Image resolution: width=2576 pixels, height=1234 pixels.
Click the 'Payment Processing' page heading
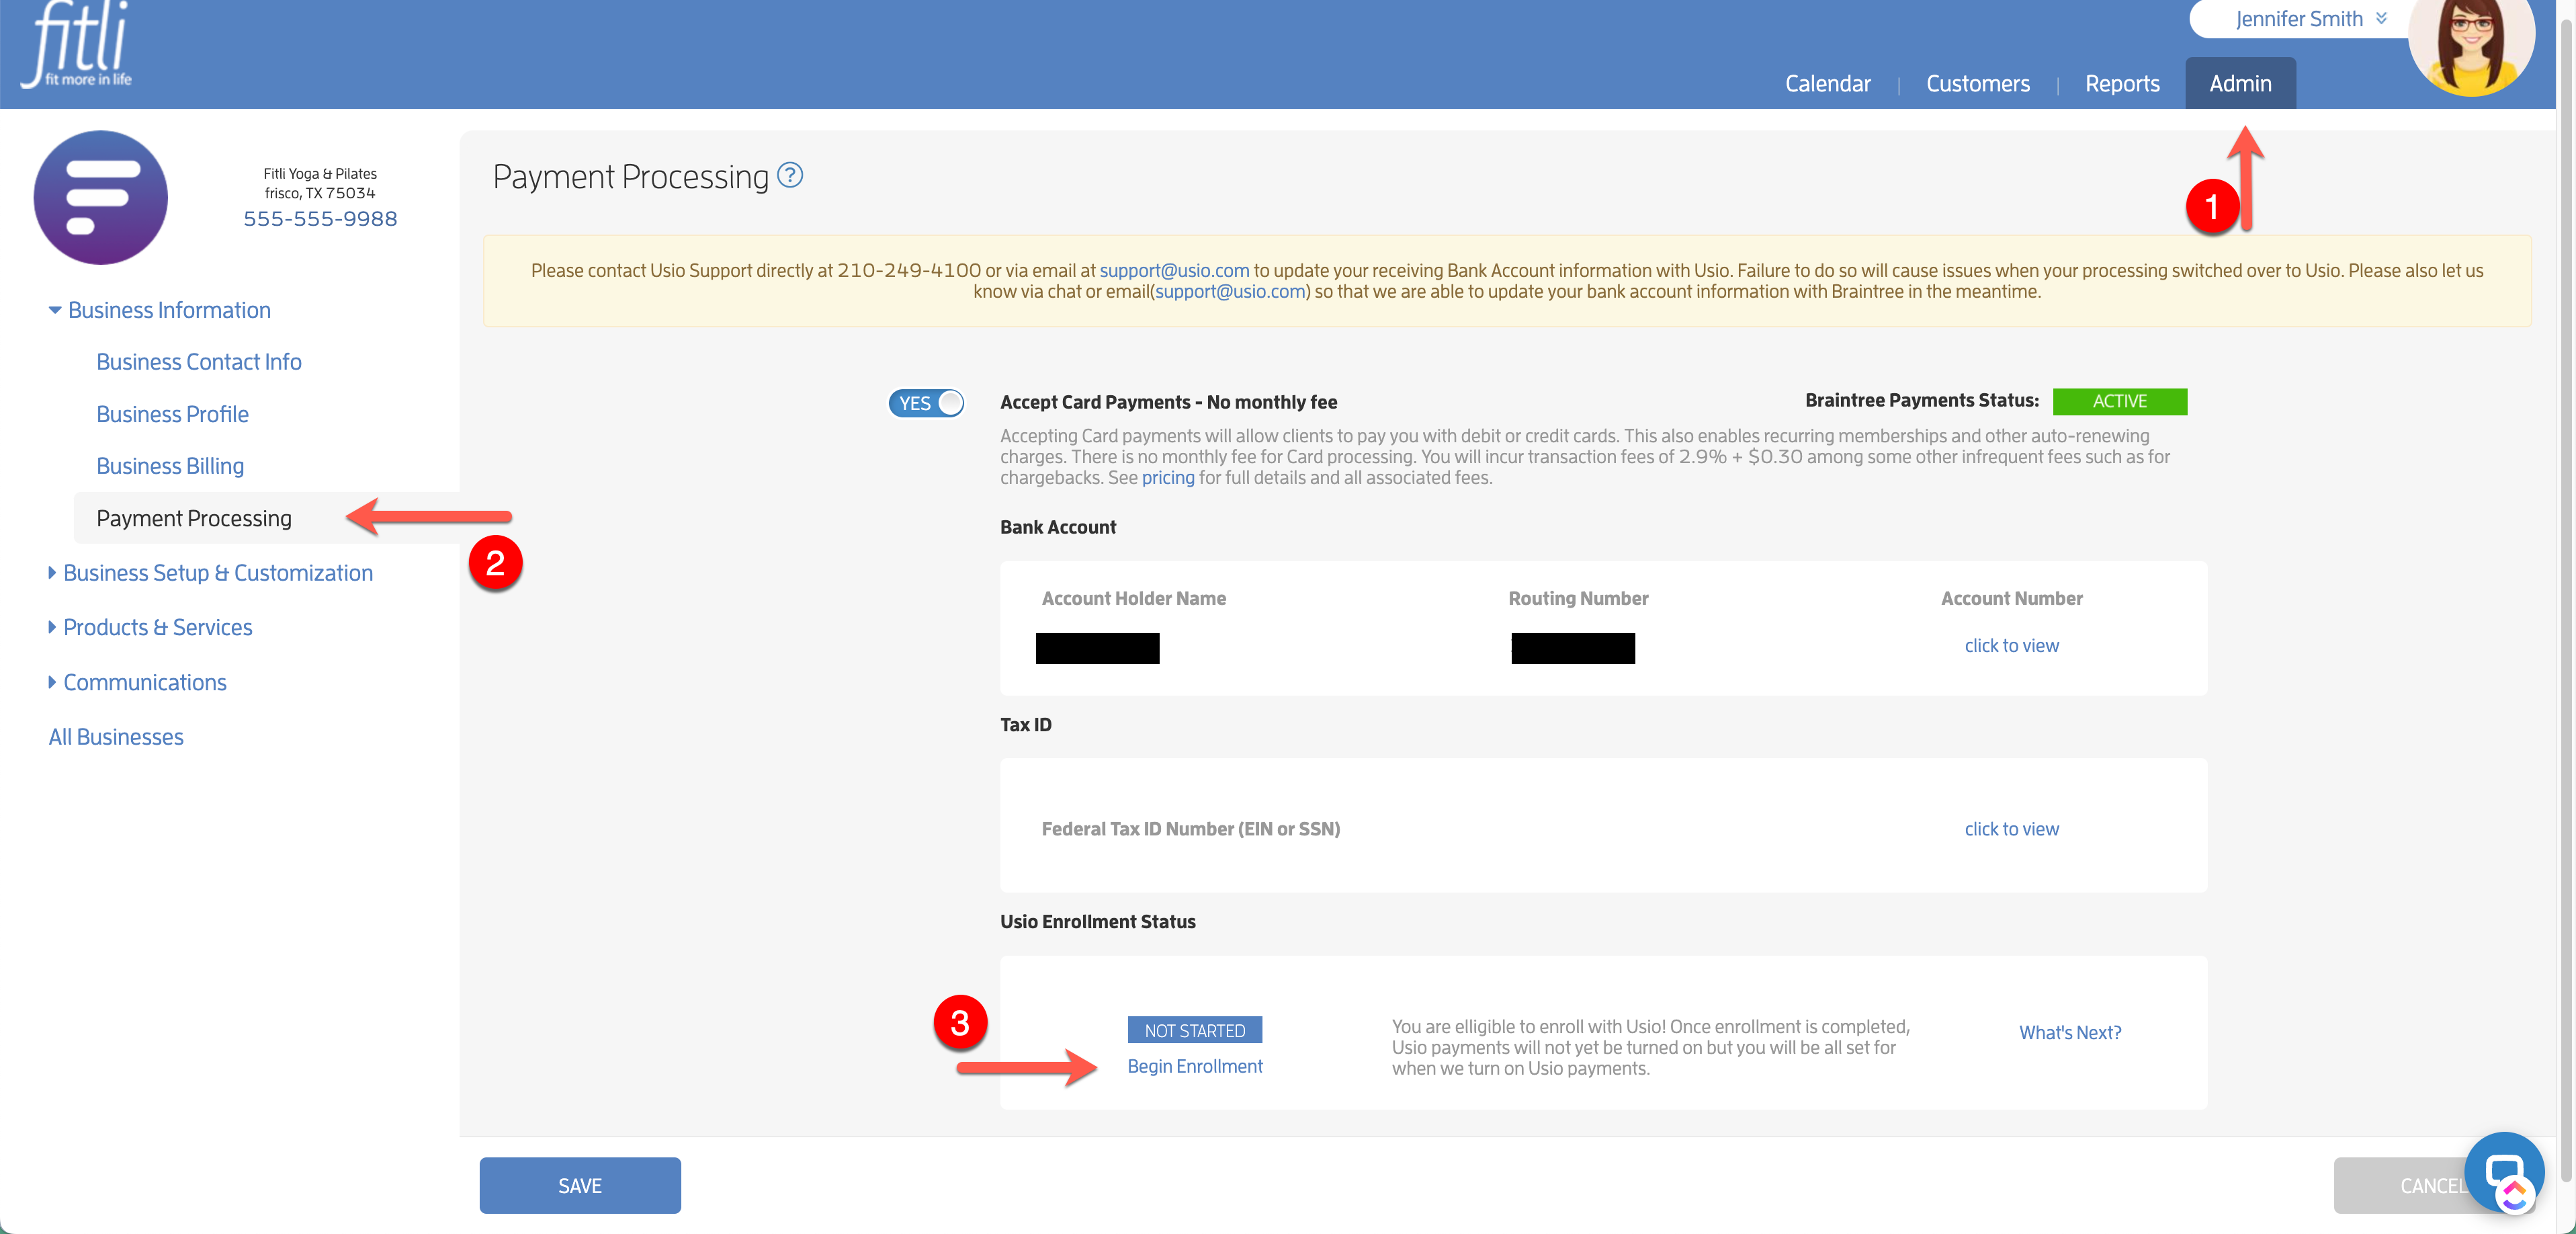point(631,177)
